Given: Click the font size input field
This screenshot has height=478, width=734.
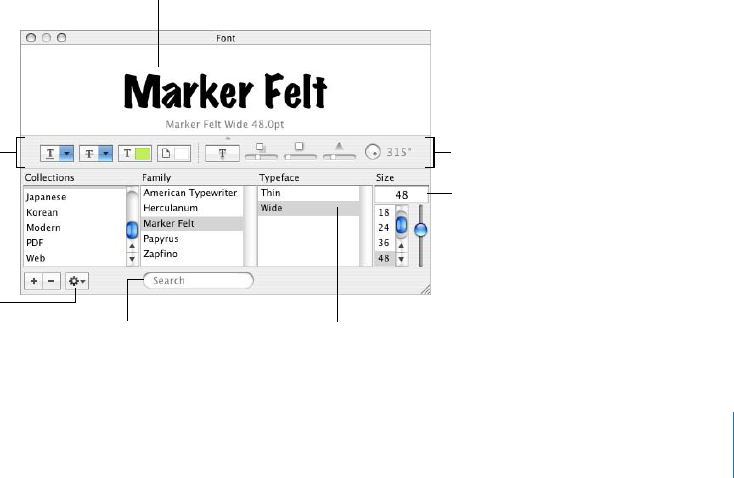Looking at the screenshot, I should 401,195.
